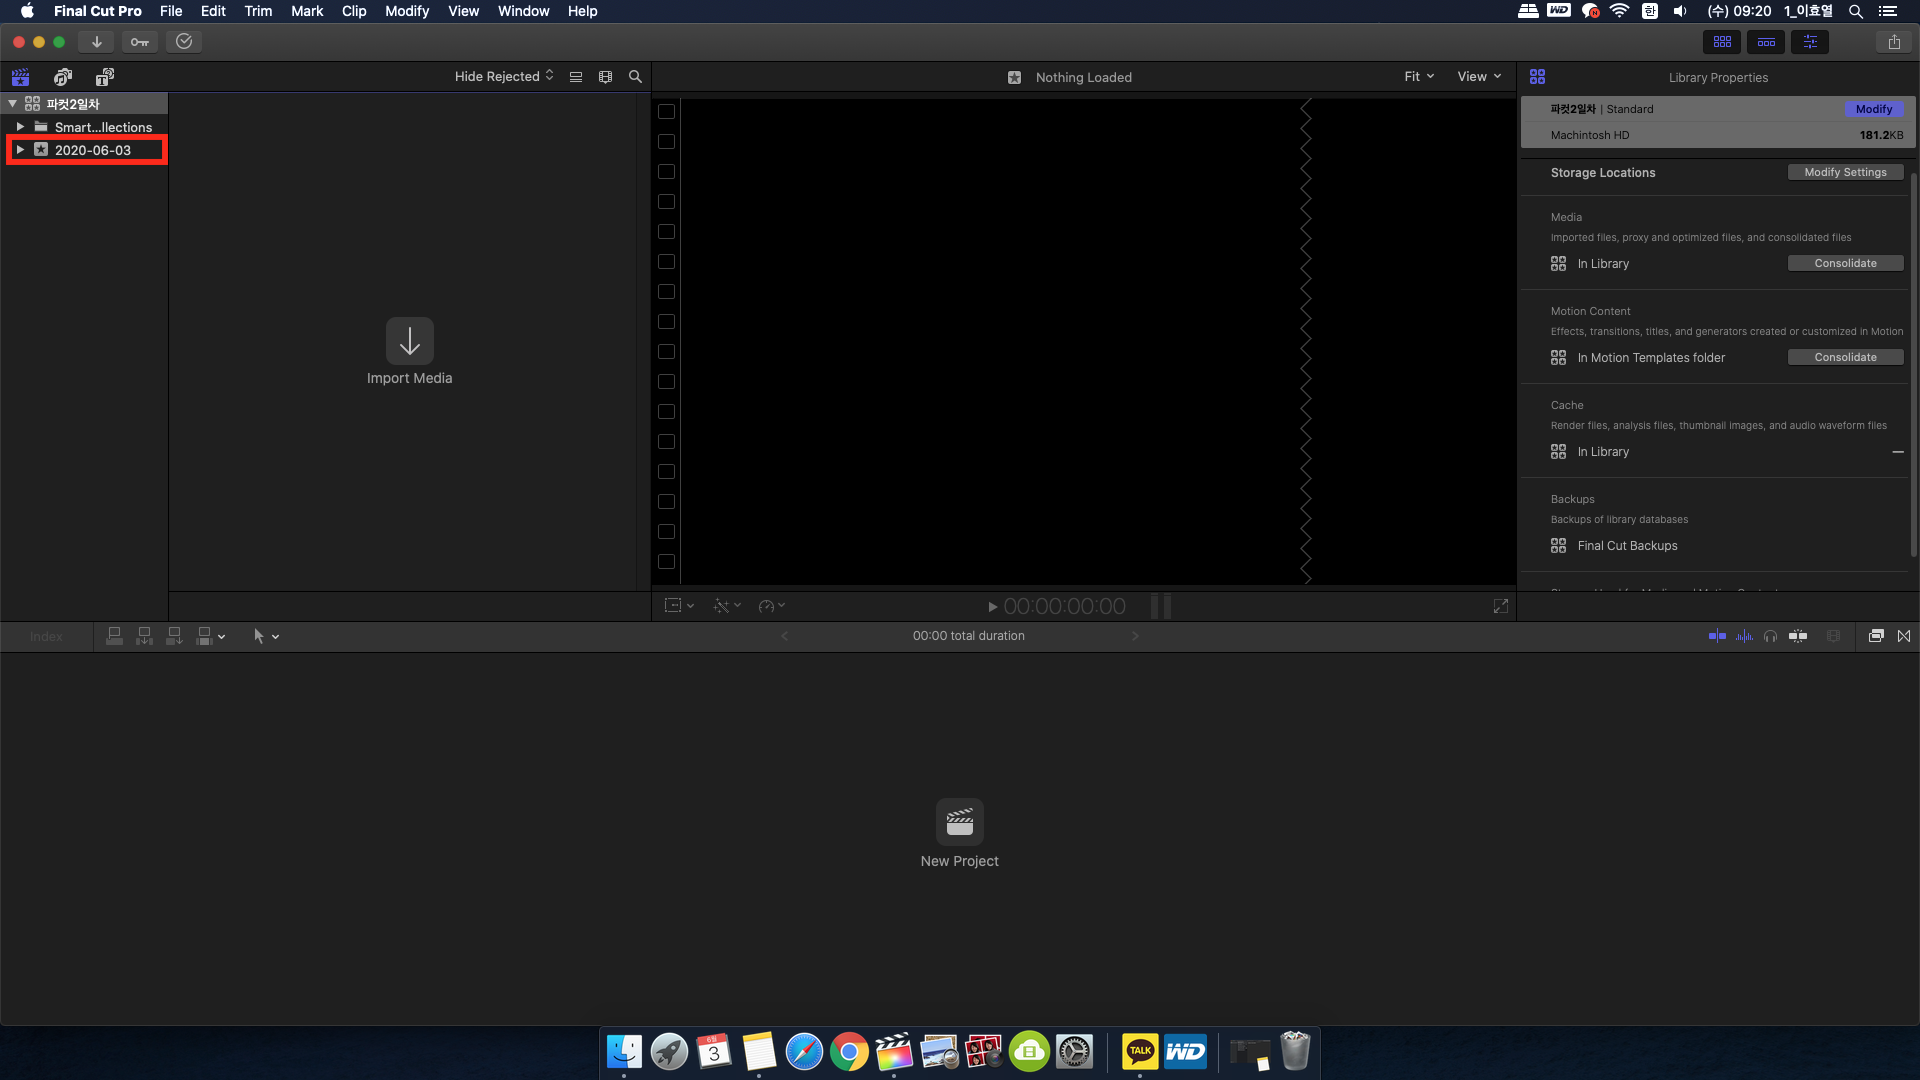Click Consolidate button for Media
1920x1080 pixels.
[1845, 264]
